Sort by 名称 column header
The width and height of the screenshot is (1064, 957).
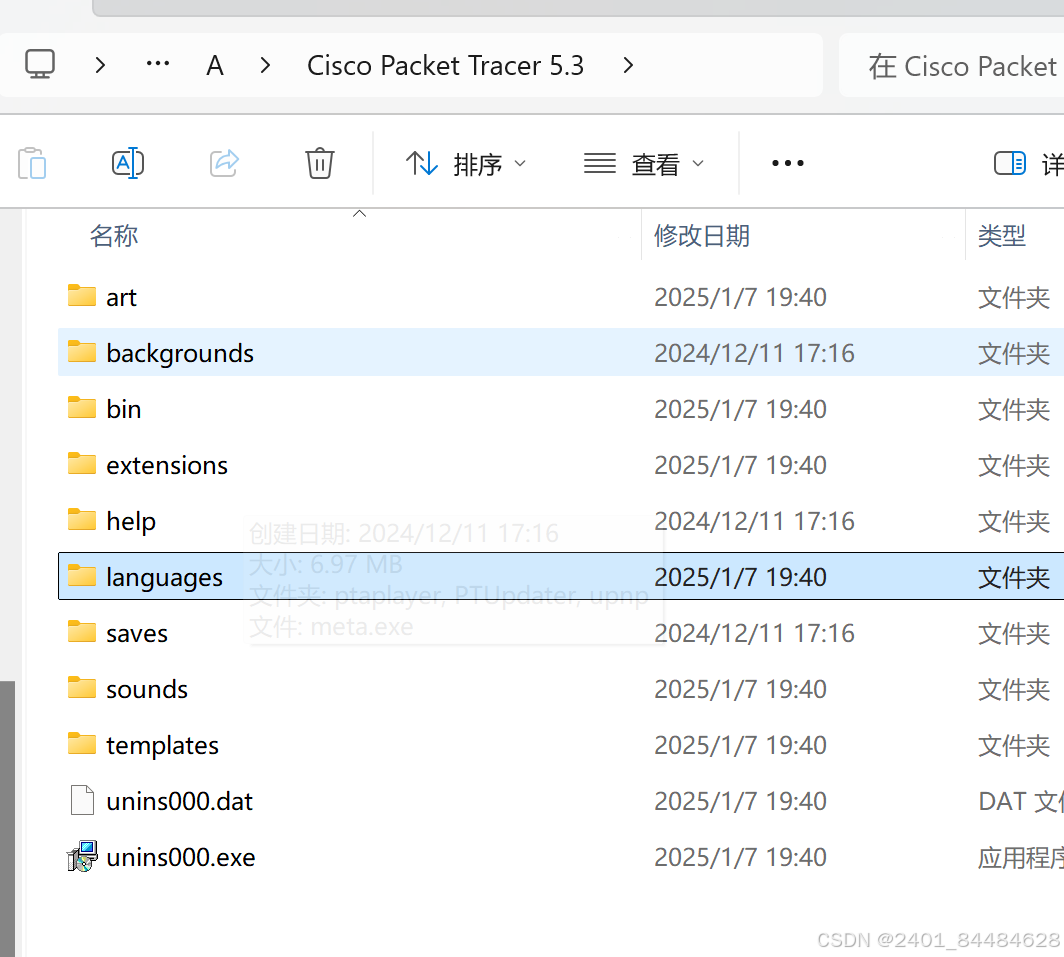click(114, 236)
